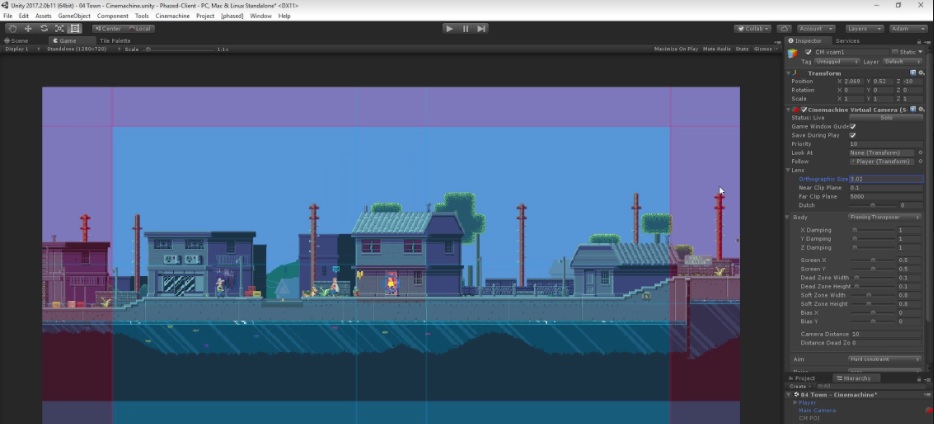Click the Solo button
The image size is (934, 424).
coord(885,117)
